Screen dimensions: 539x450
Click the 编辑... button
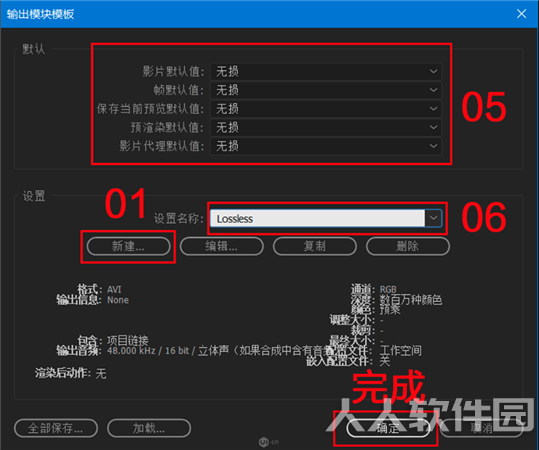(222, 246)
